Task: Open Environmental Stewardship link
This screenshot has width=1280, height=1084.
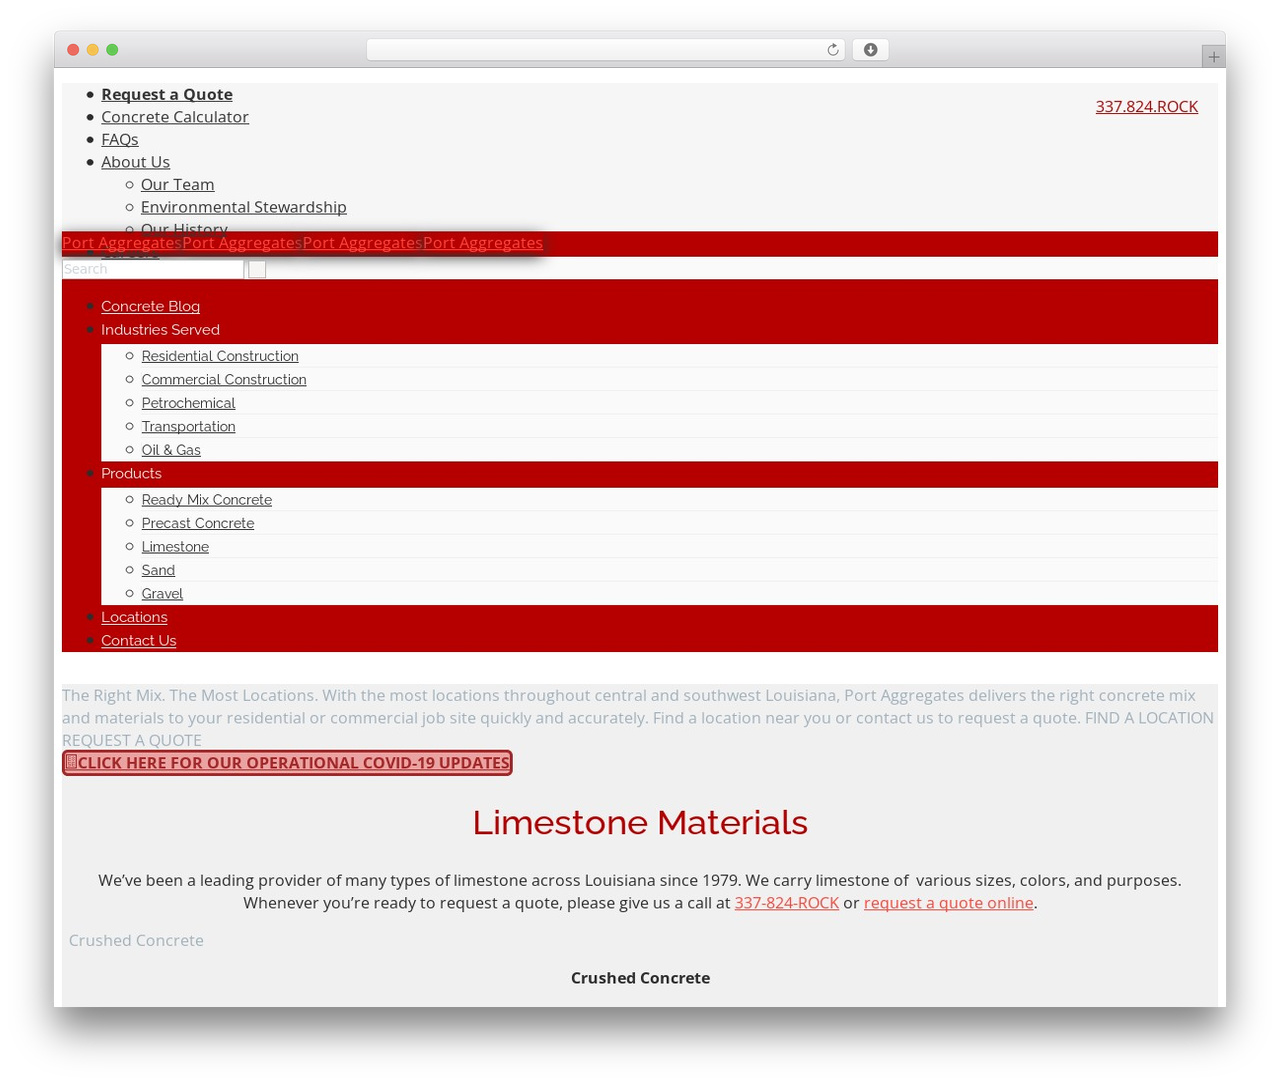Action: pyautogui.click(x=244, y=207)
